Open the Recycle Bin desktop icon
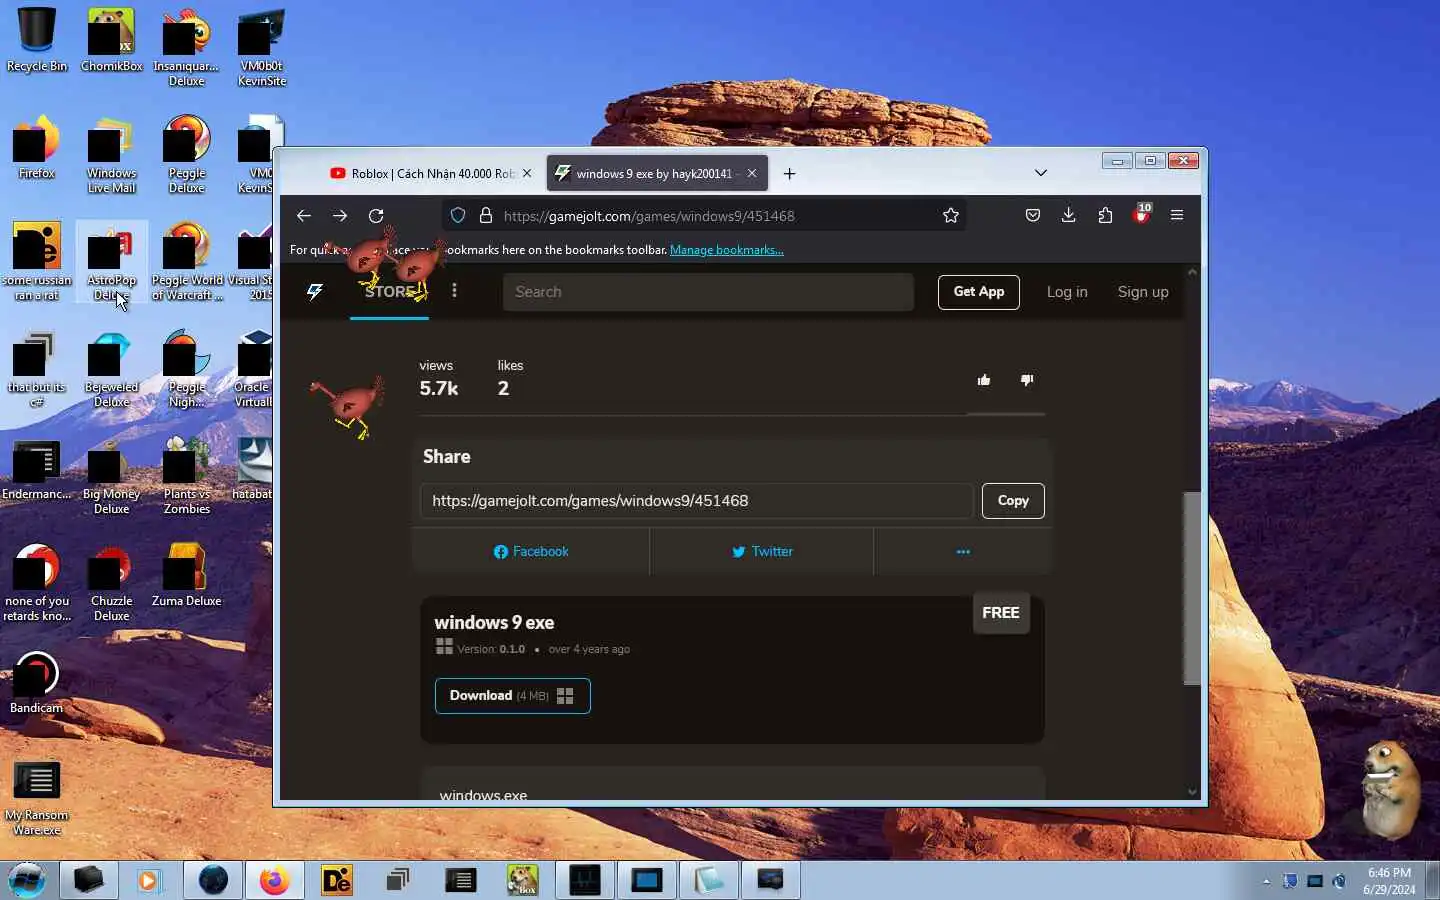 [x=37, y=40]
